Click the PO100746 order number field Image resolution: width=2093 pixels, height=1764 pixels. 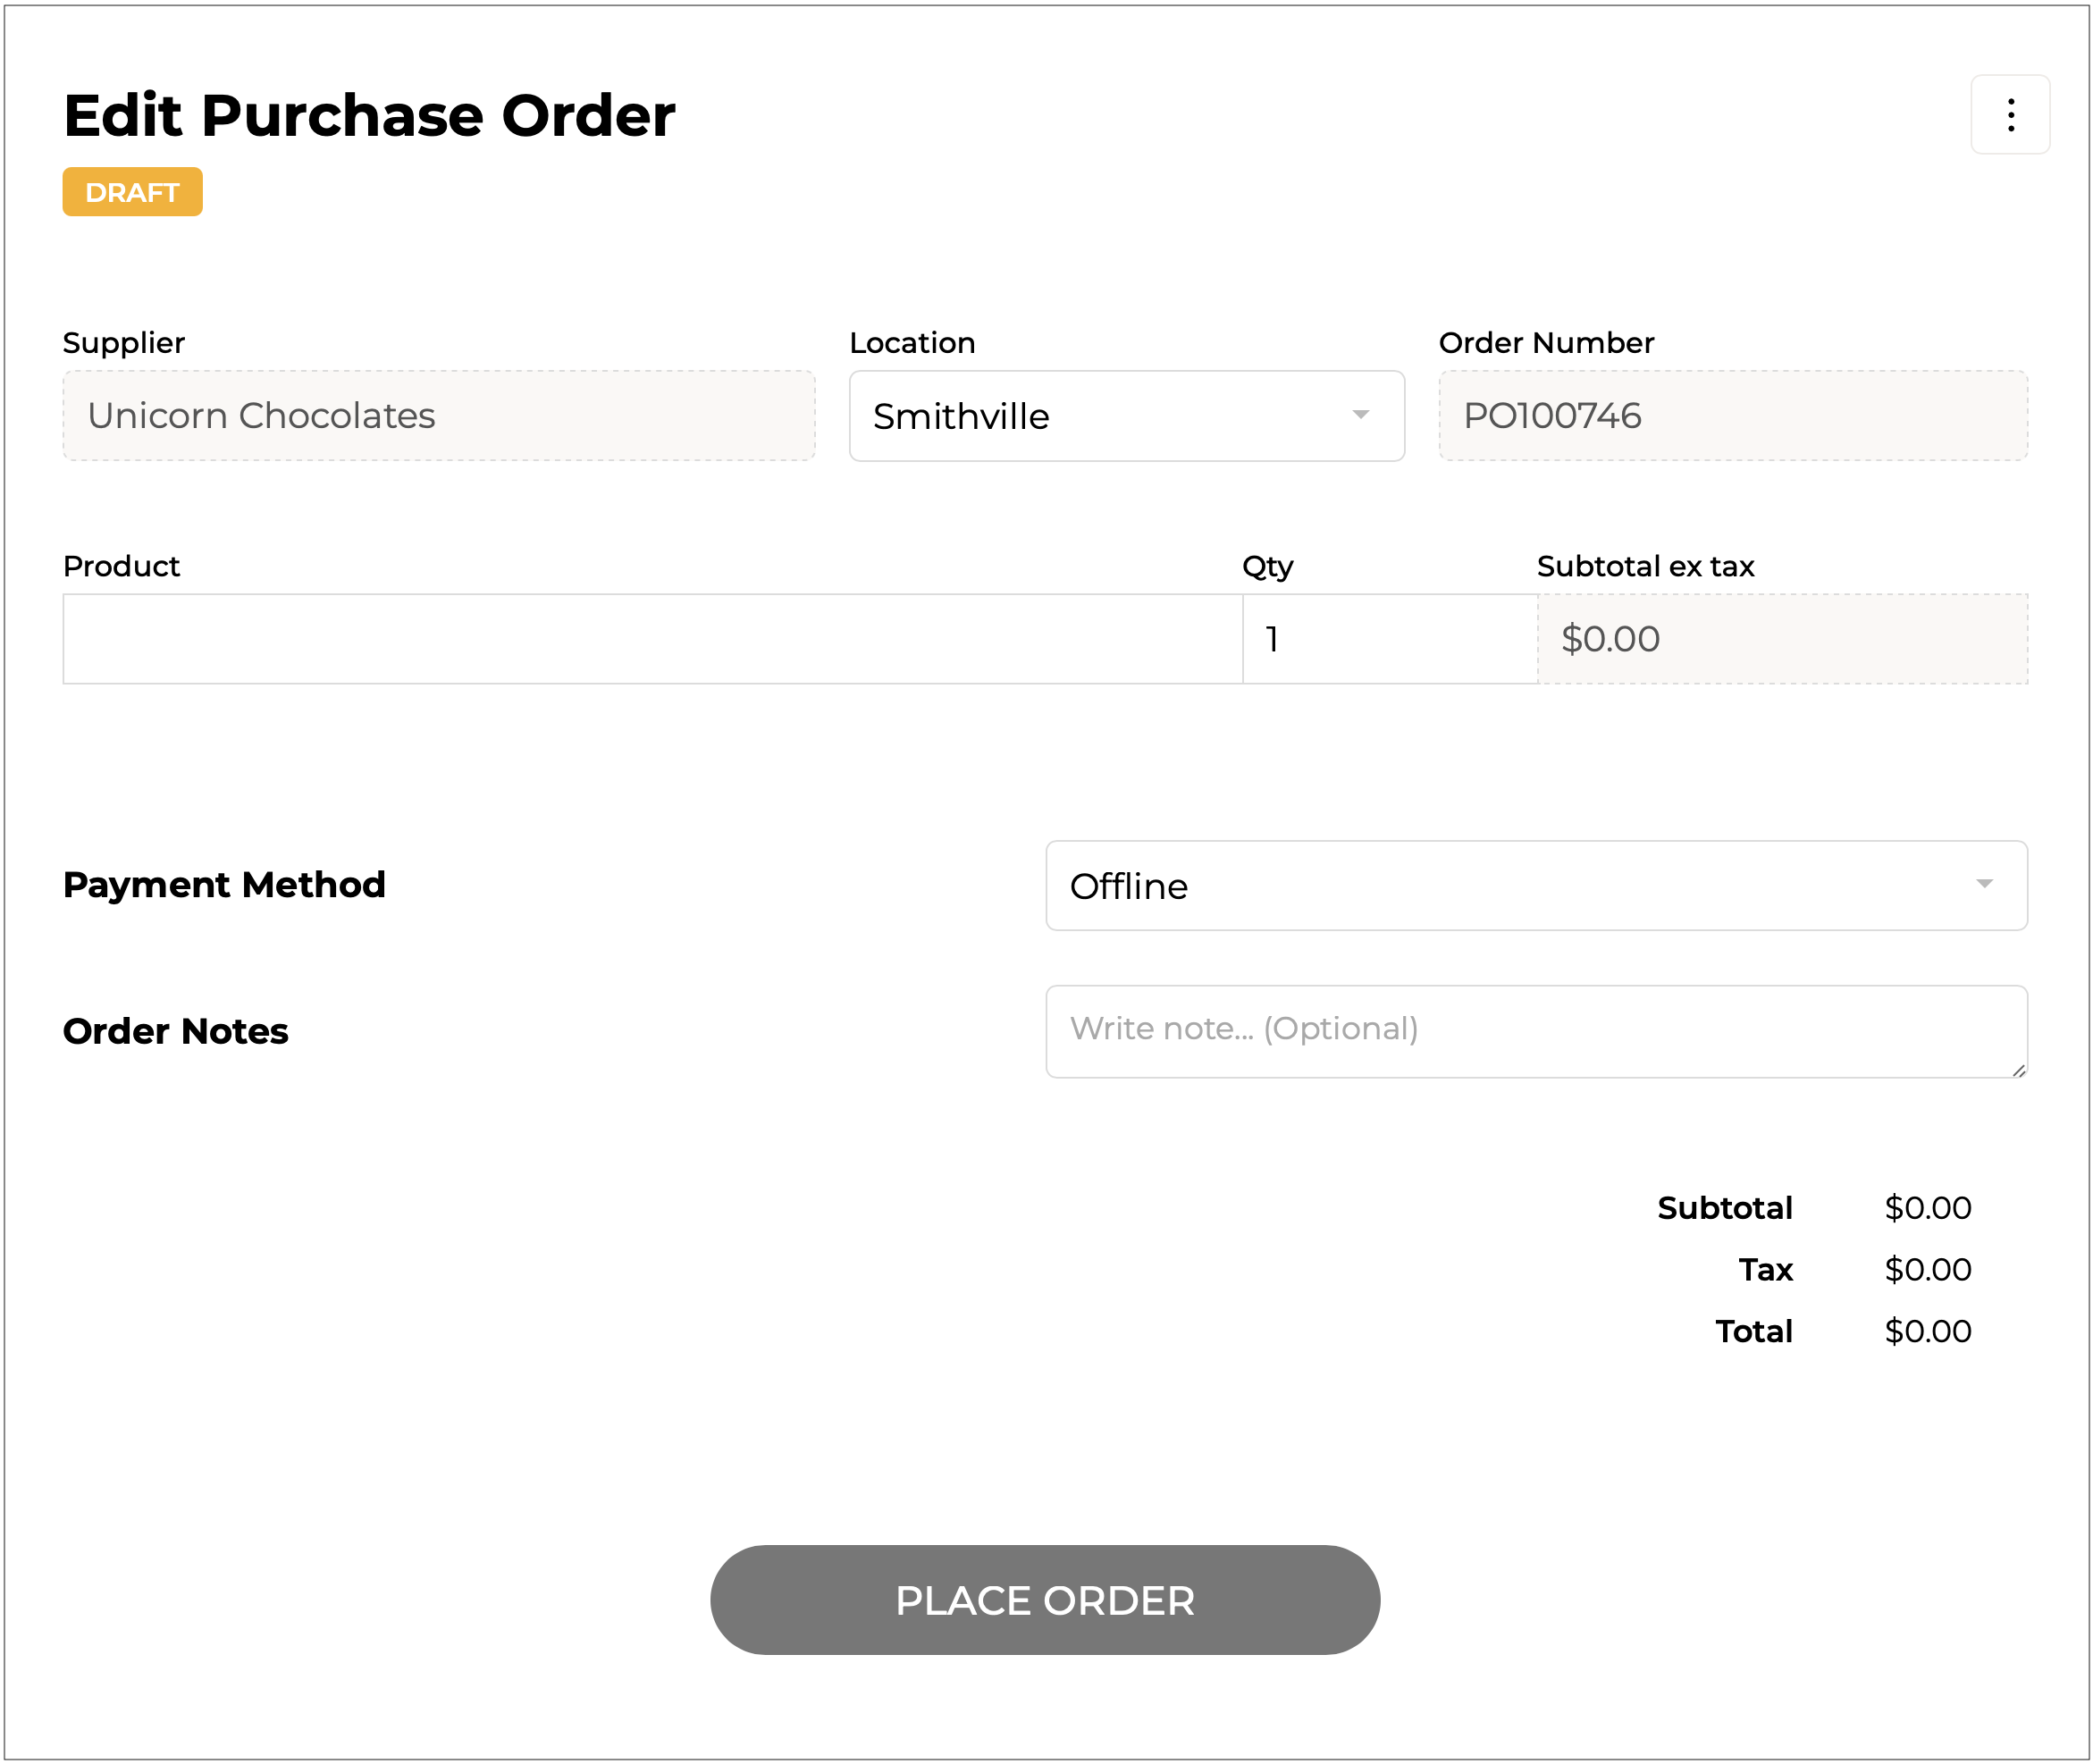point(1732,416)
